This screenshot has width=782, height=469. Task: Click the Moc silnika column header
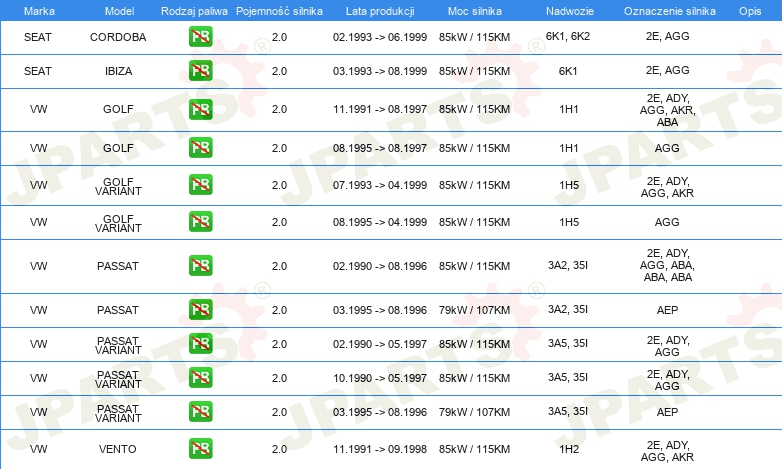point(475,11)
